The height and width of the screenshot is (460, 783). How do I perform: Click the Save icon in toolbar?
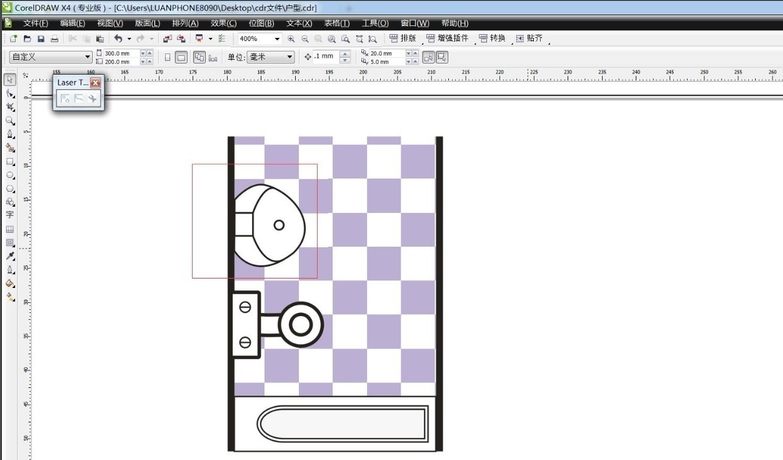(40, 38)
